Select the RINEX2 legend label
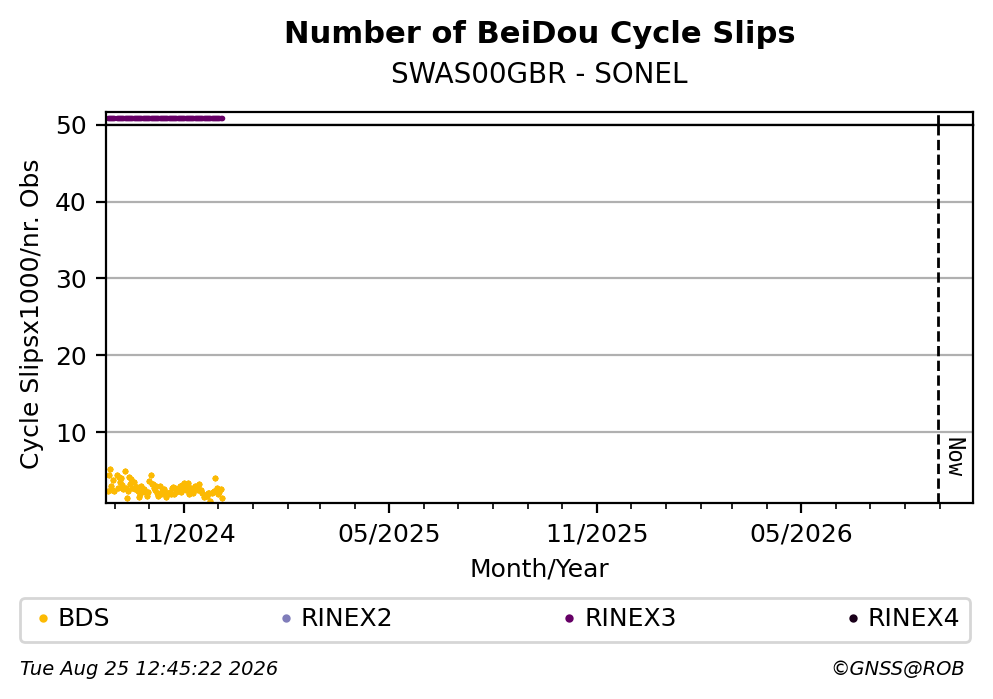Screen dimensions: 993x699 coord(346,618)
